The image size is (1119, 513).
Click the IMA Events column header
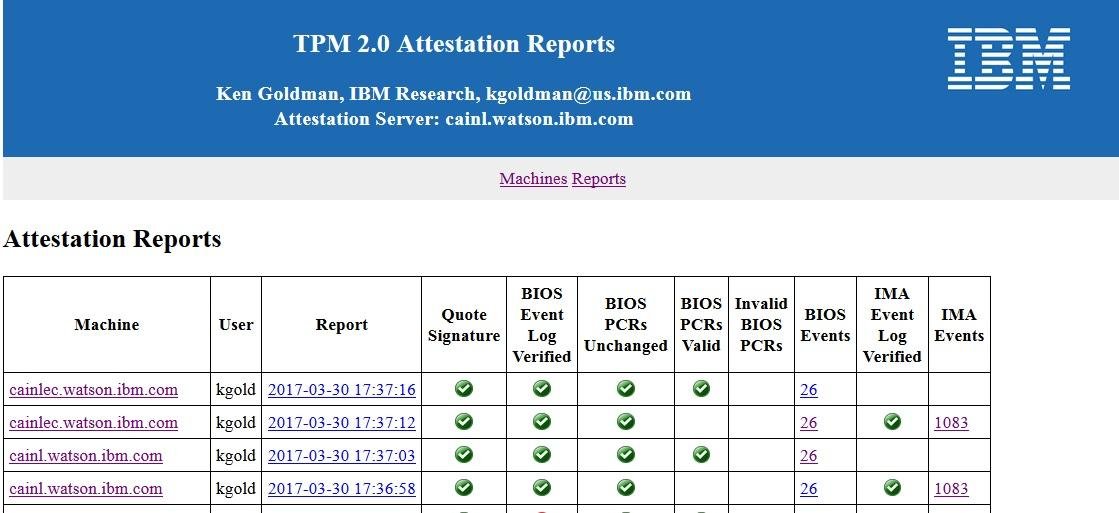point(959,325)
